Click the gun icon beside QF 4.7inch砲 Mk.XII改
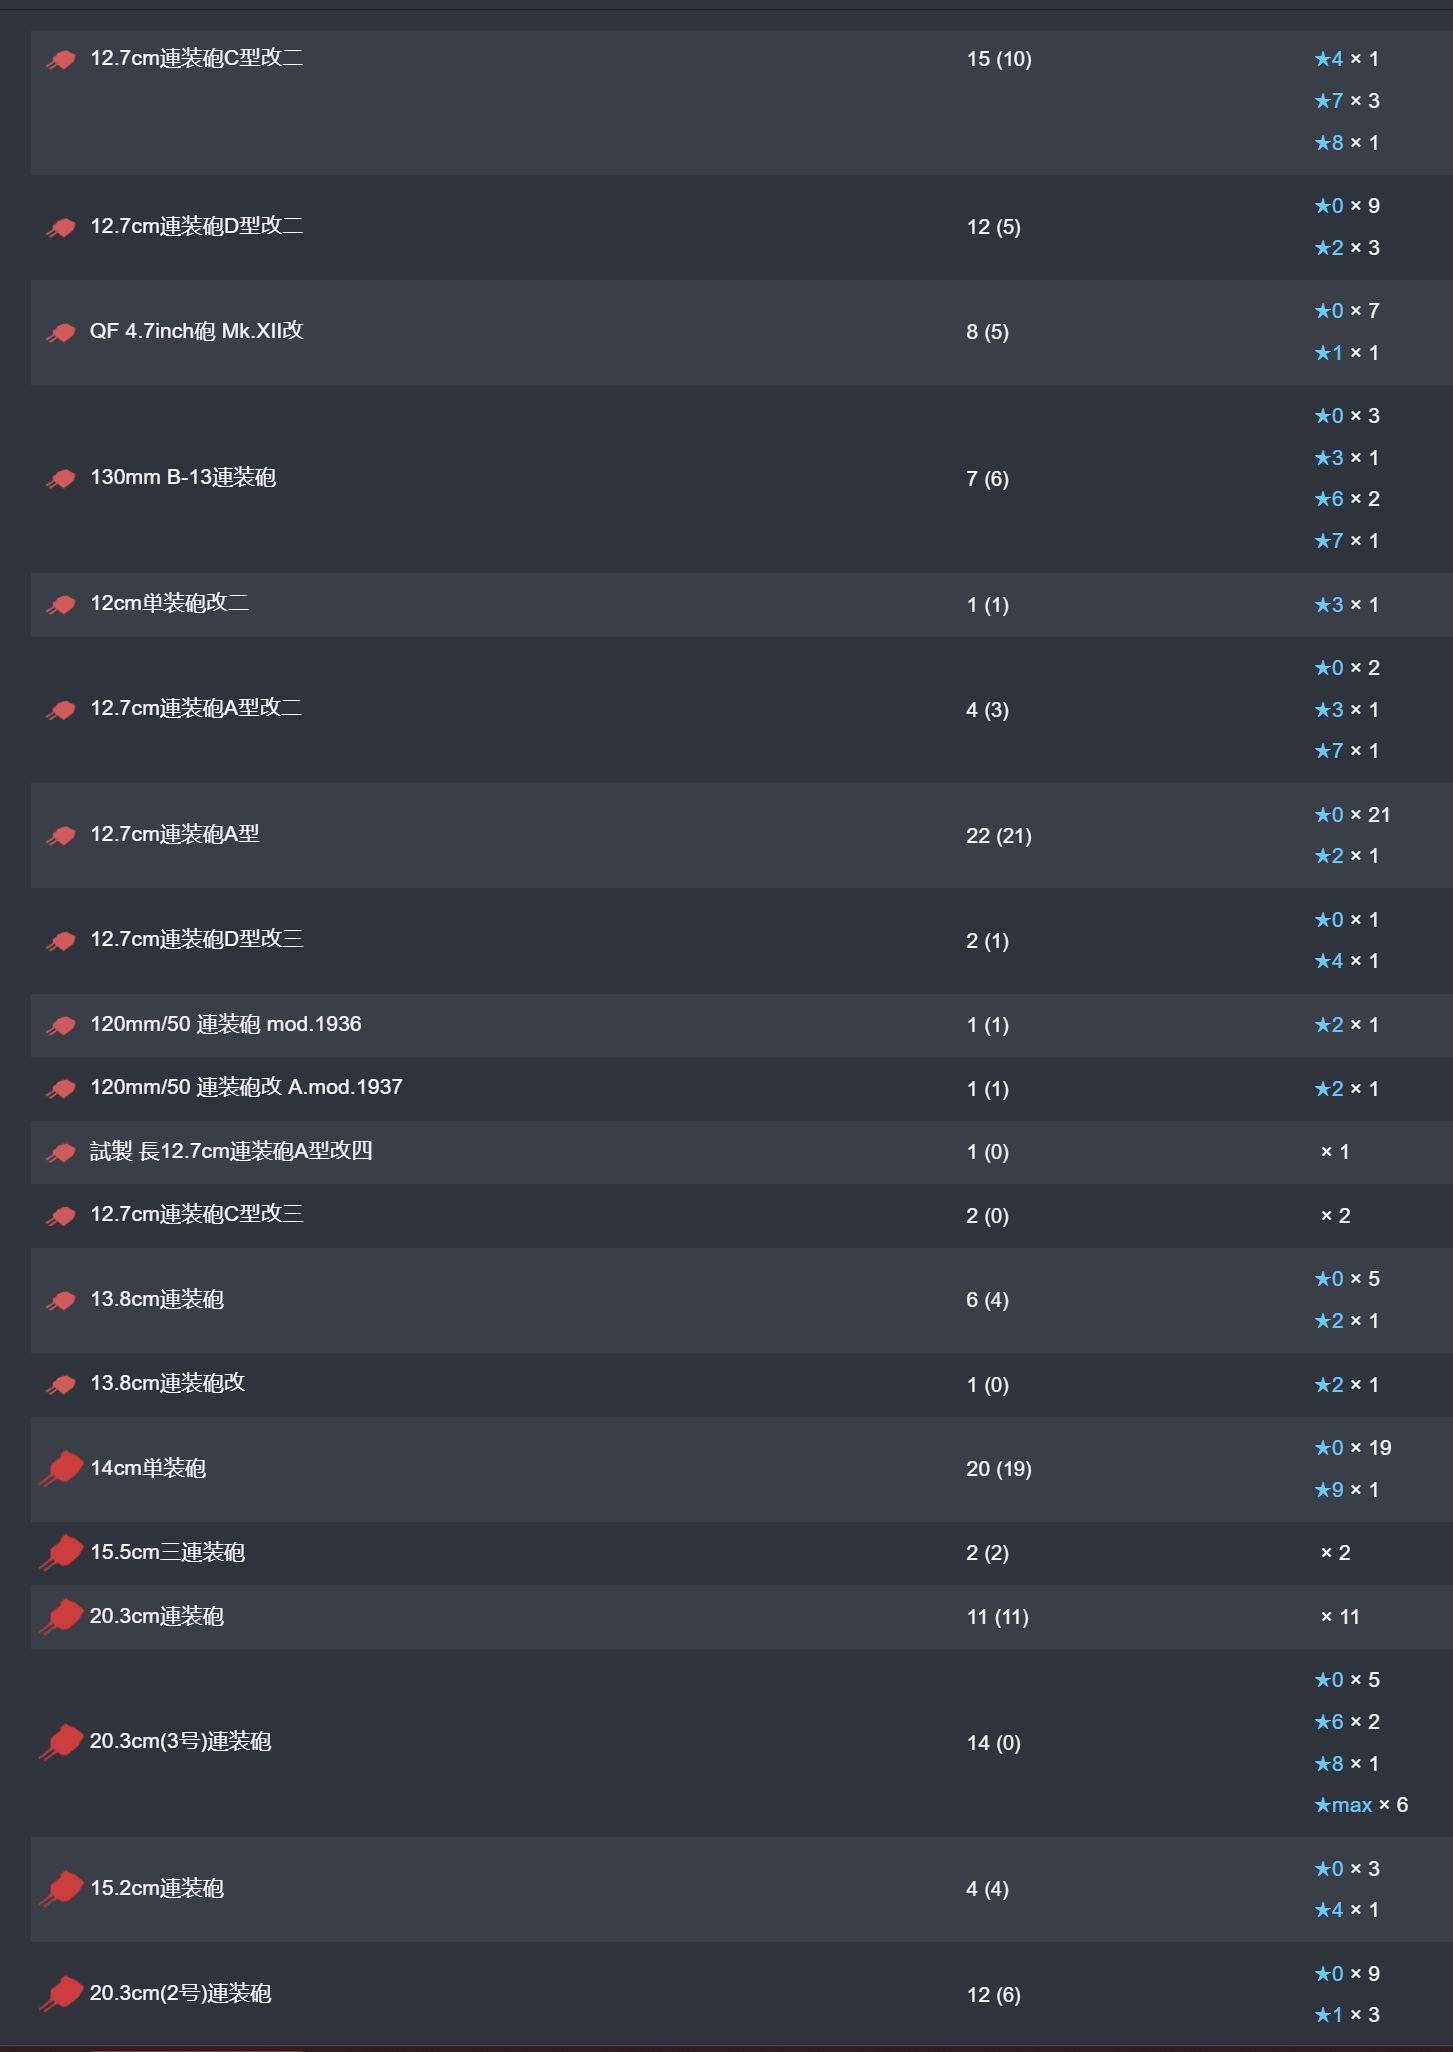Screen dimensions: 1453x2052 pos(61,332)
